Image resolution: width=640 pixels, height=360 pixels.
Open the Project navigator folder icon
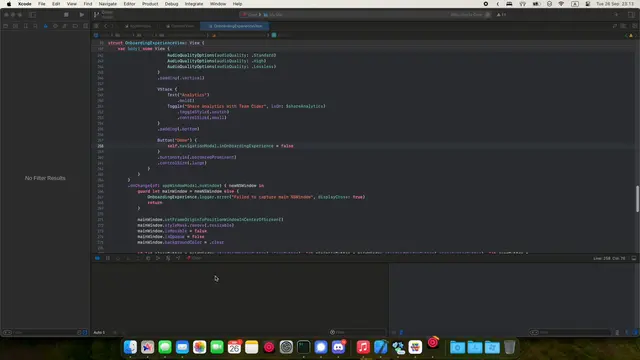tap(6, 26)
